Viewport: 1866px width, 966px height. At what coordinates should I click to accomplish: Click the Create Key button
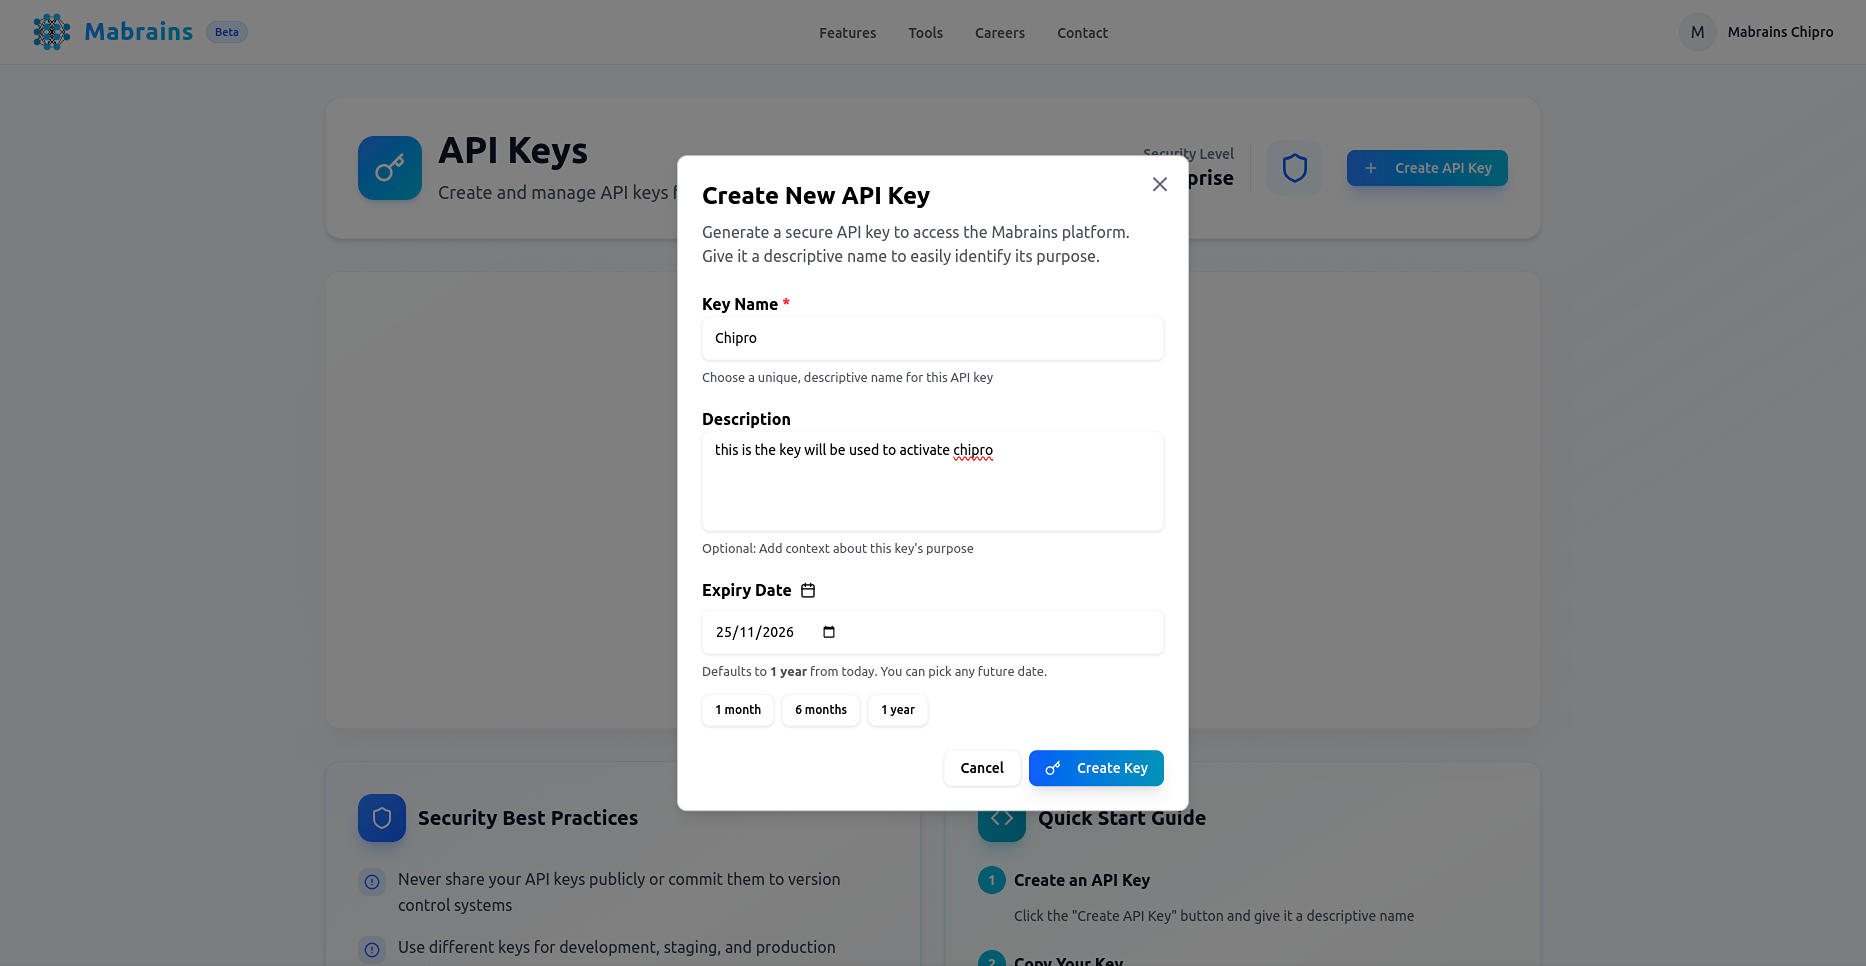[x=1096, y=768]
